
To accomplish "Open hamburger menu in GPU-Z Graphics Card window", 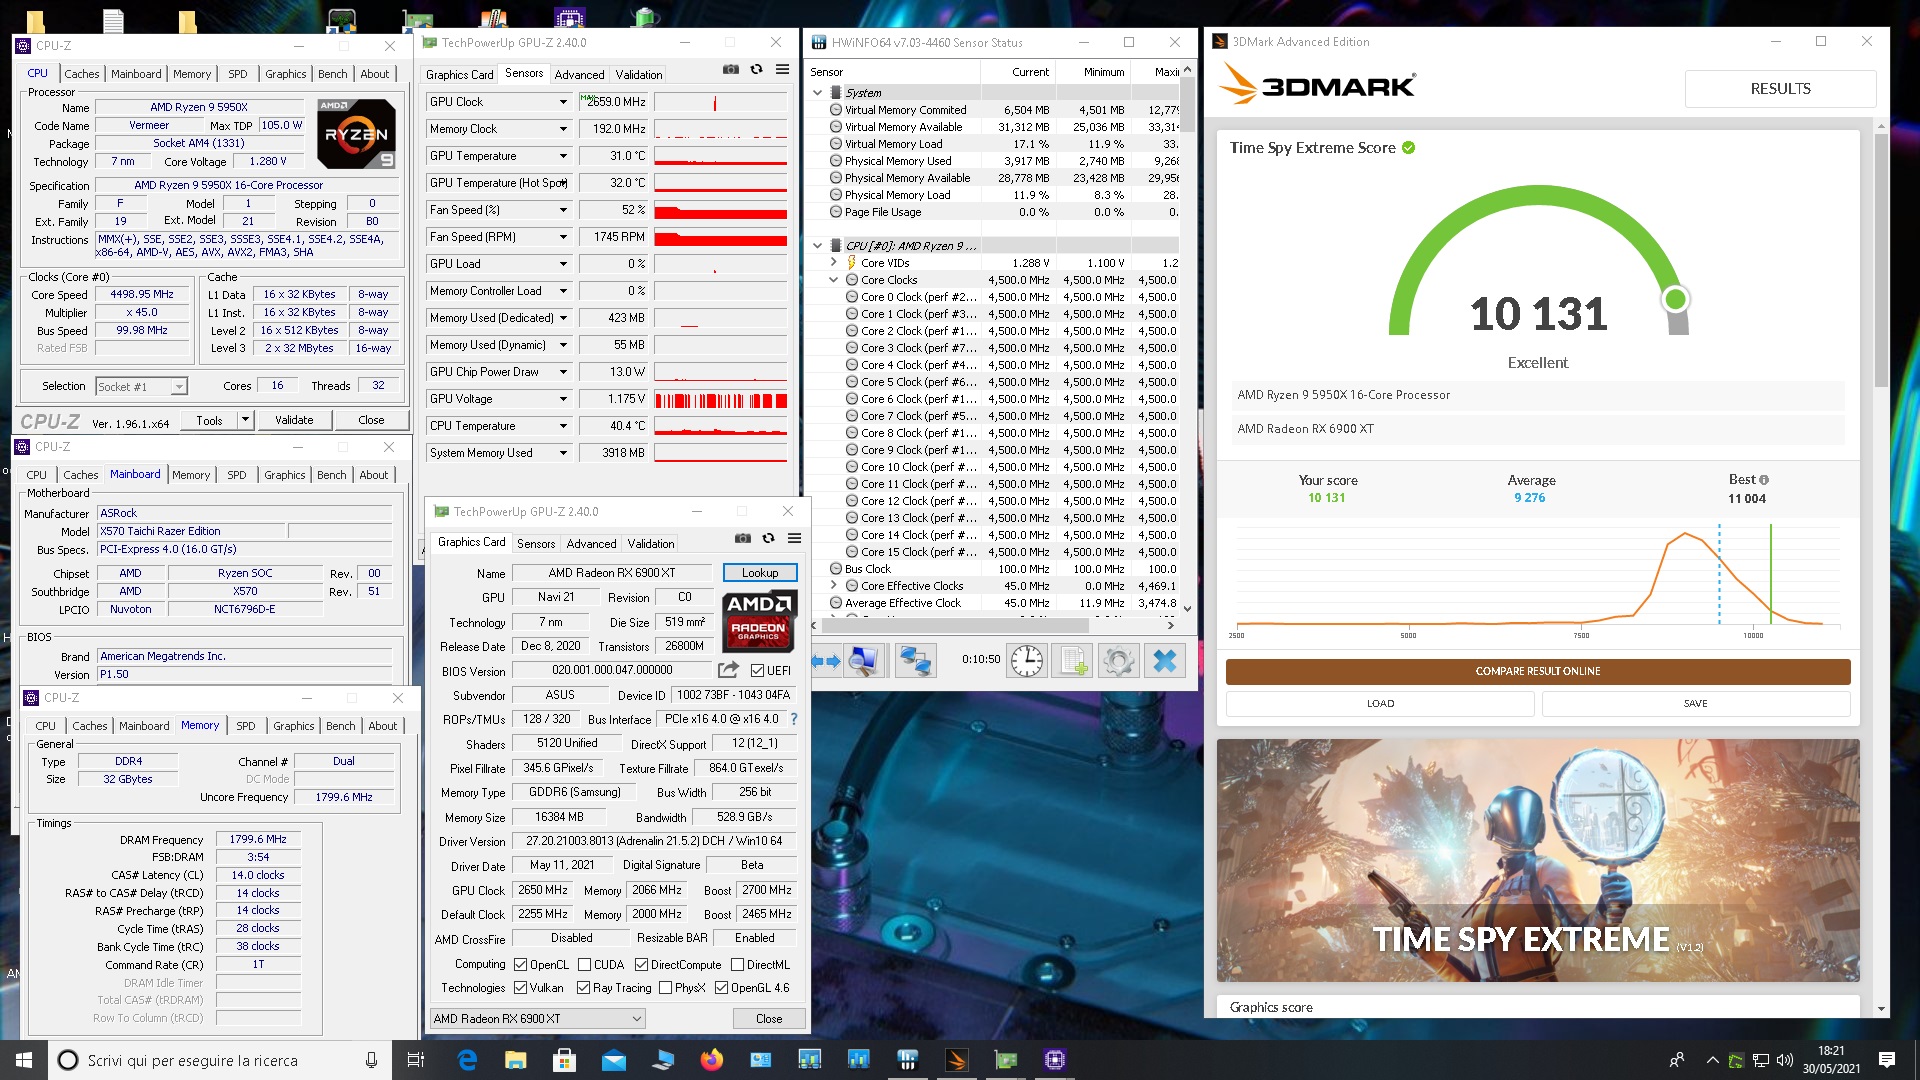I will click(794, 538).
